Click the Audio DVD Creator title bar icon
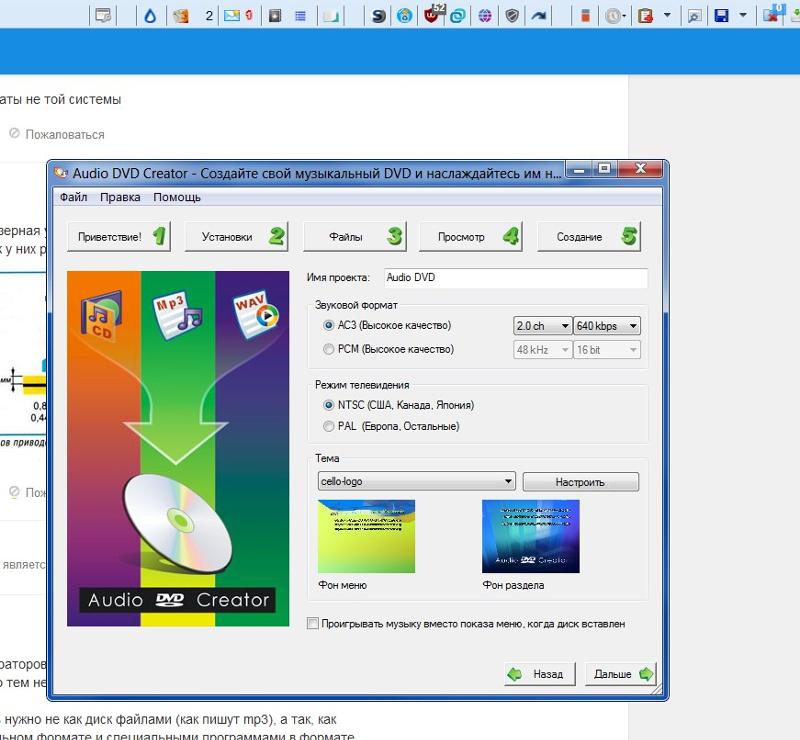This screenshot has height=740, width=800. point(61,173)
